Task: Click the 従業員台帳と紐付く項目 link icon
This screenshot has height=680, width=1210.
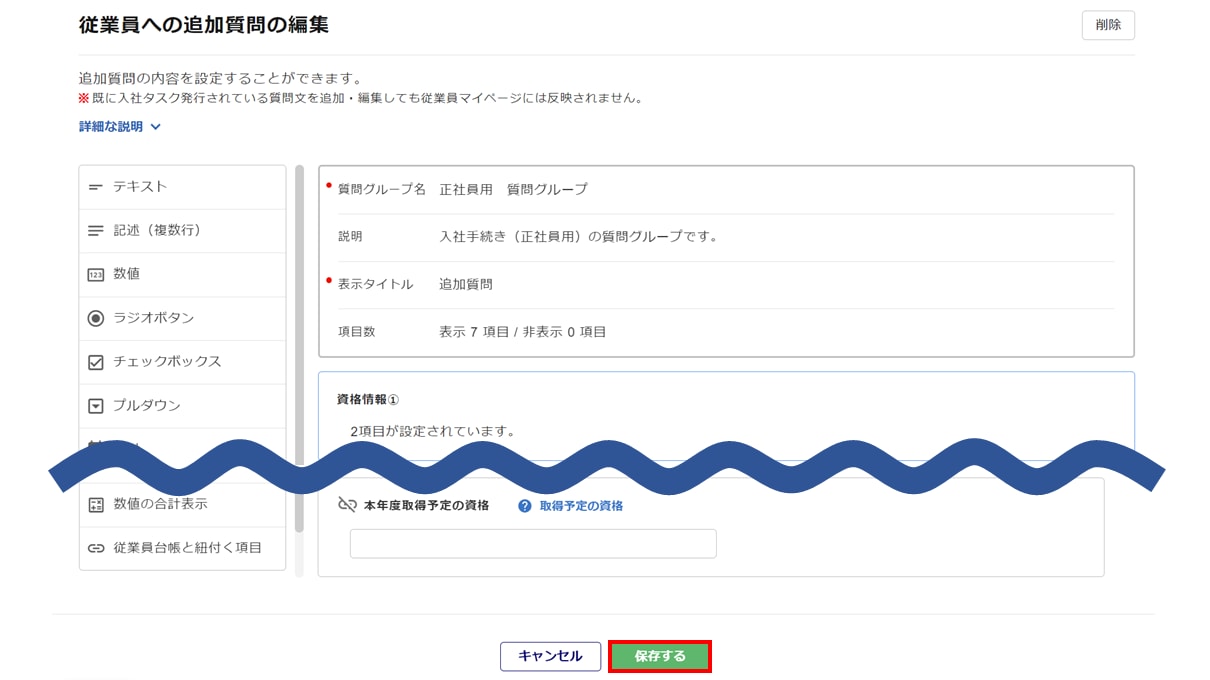Action: [x=96, y=548]
